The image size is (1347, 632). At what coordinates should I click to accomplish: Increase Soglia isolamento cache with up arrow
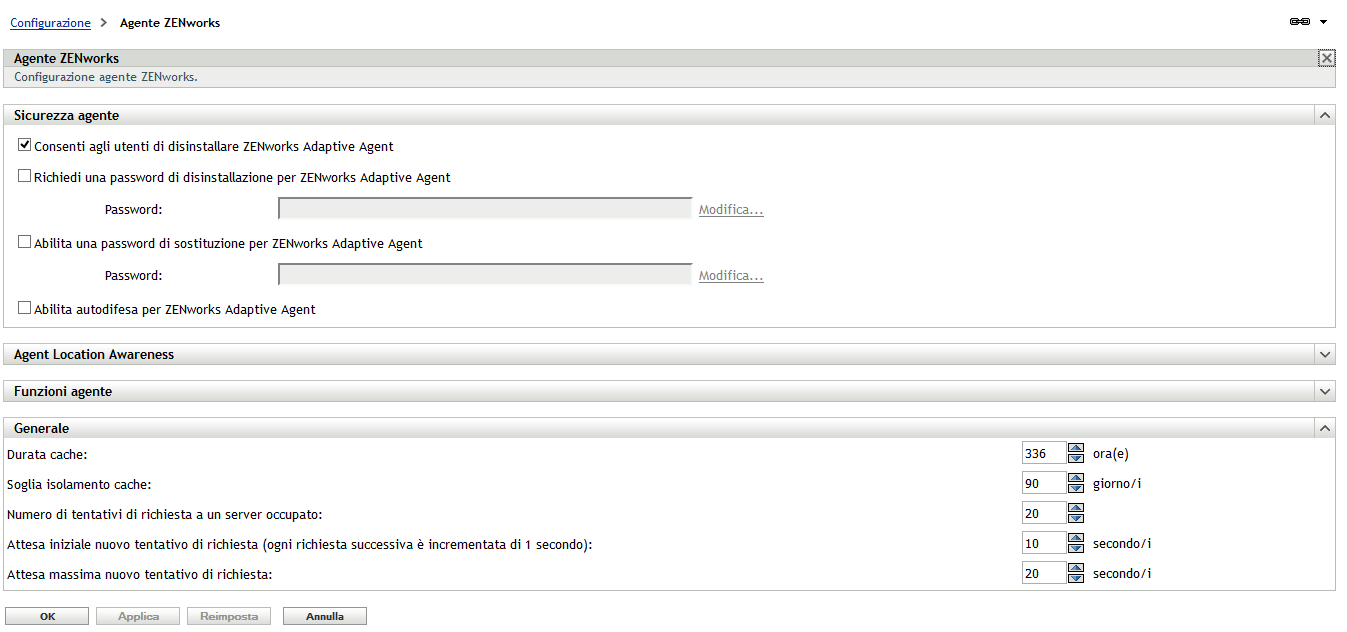coord(1076,478)
